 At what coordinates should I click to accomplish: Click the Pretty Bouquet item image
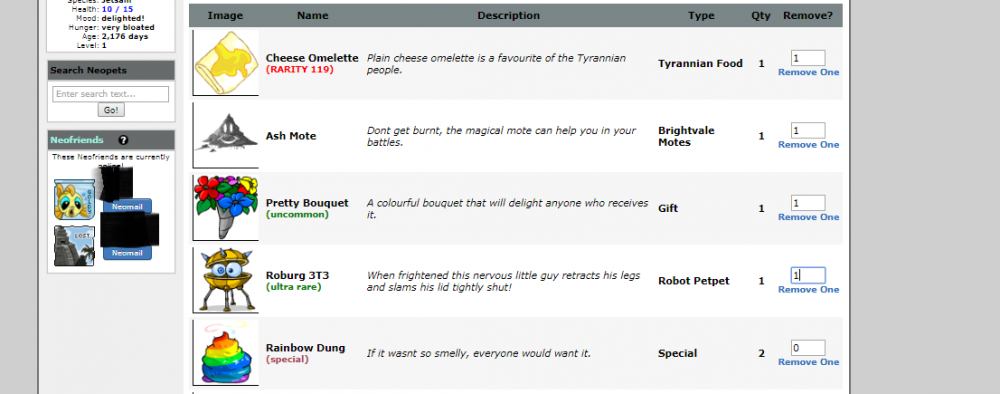(226, 208)
